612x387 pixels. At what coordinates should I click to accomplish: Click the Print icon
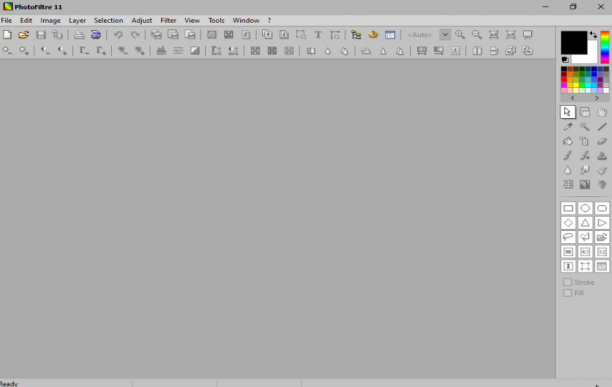pos(79,35)
